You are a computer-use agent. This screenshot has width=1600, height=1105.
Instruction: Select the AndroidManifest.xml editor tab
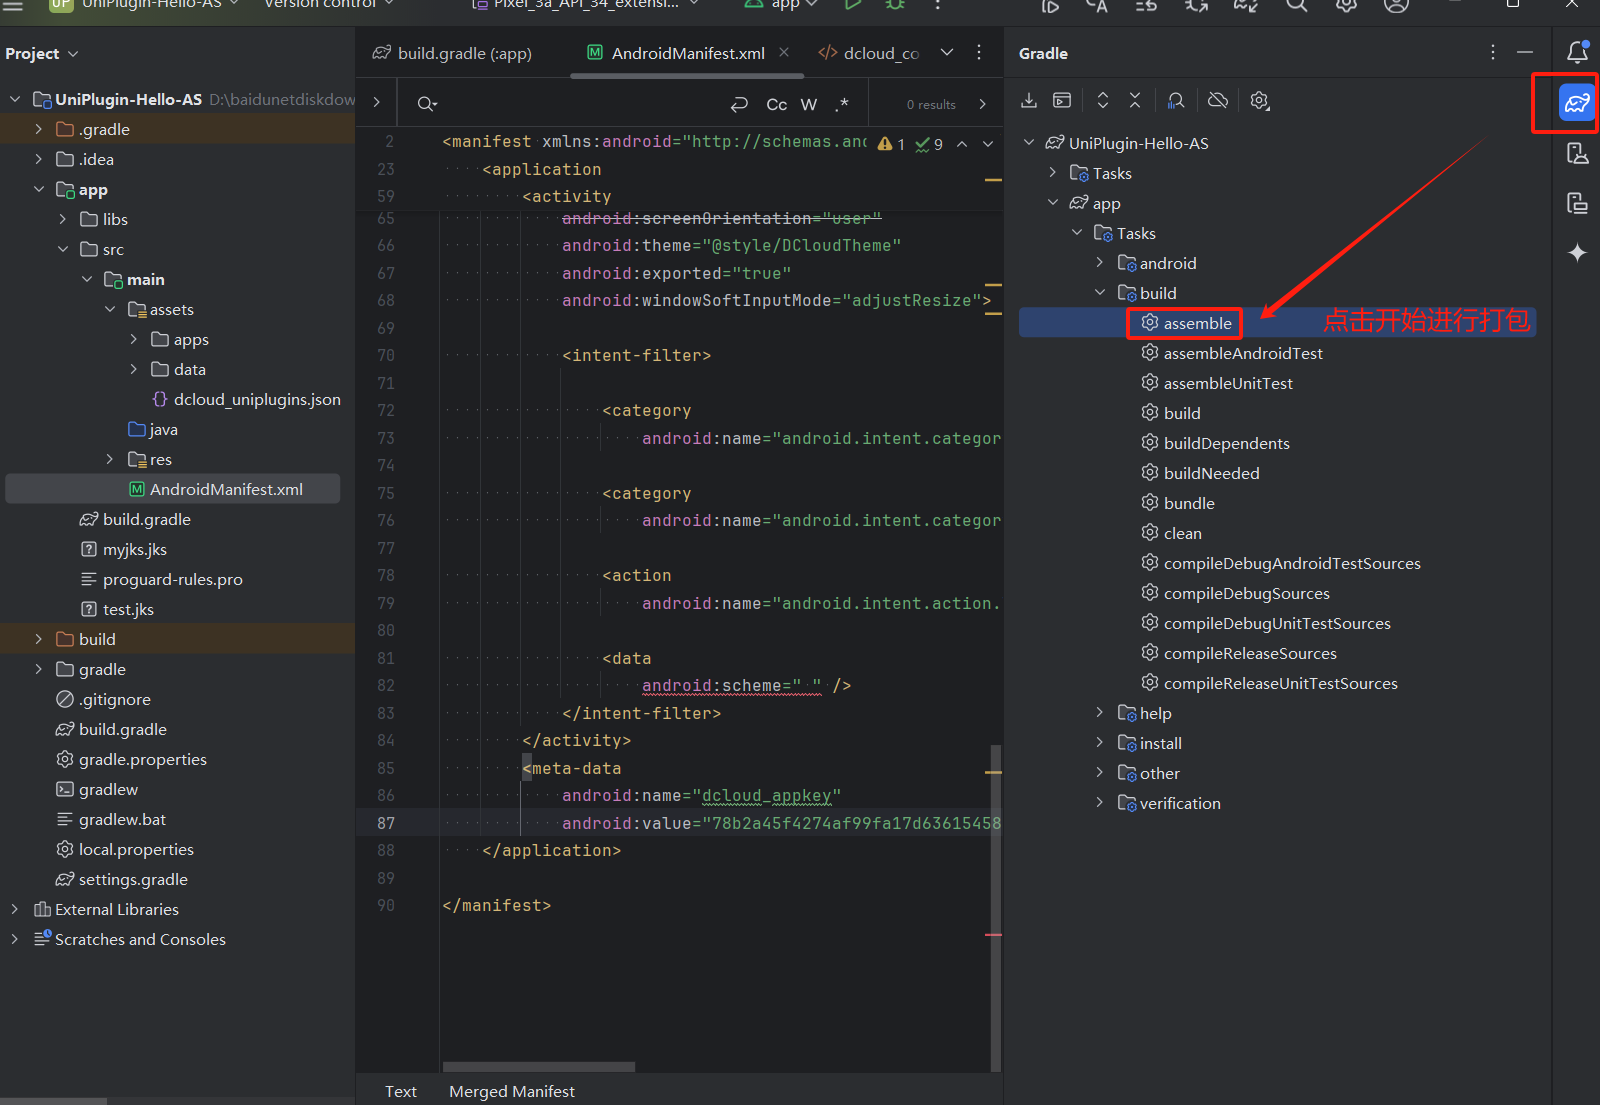point(688,53)
